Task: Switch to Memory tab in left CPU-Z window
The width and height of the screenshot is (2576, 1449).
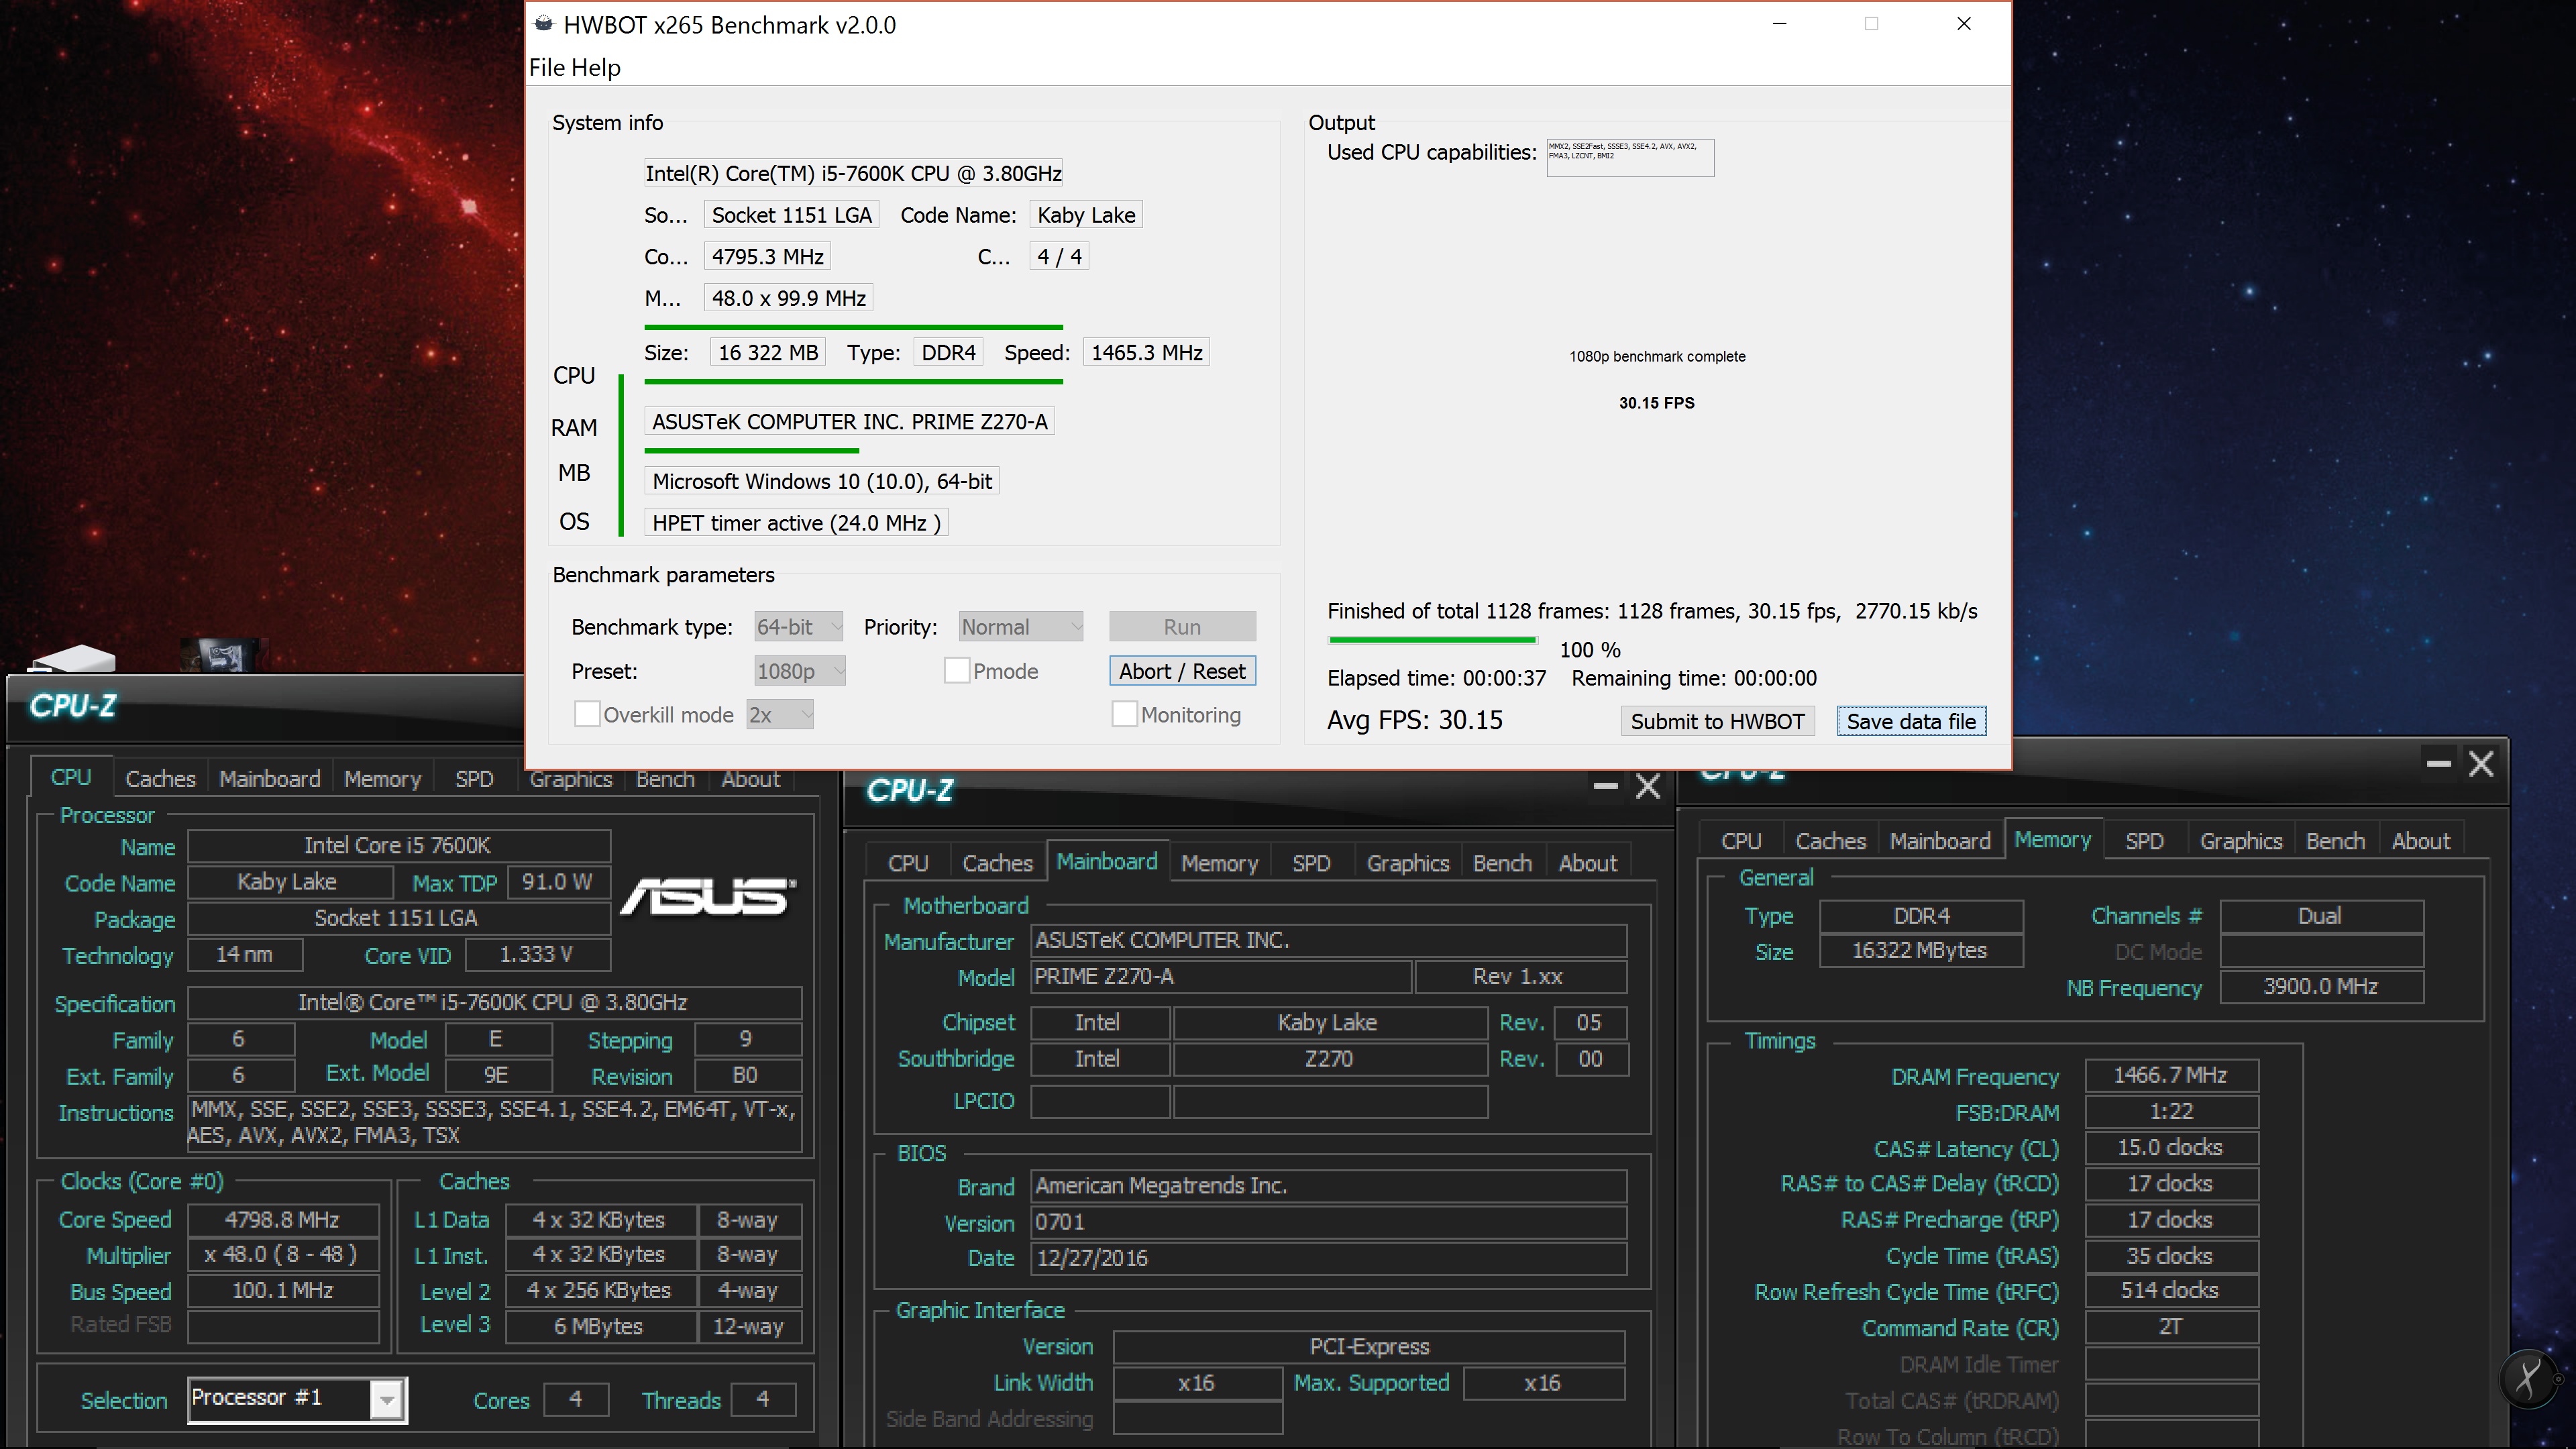Action: pyautogui.click(x=382, y=779)
